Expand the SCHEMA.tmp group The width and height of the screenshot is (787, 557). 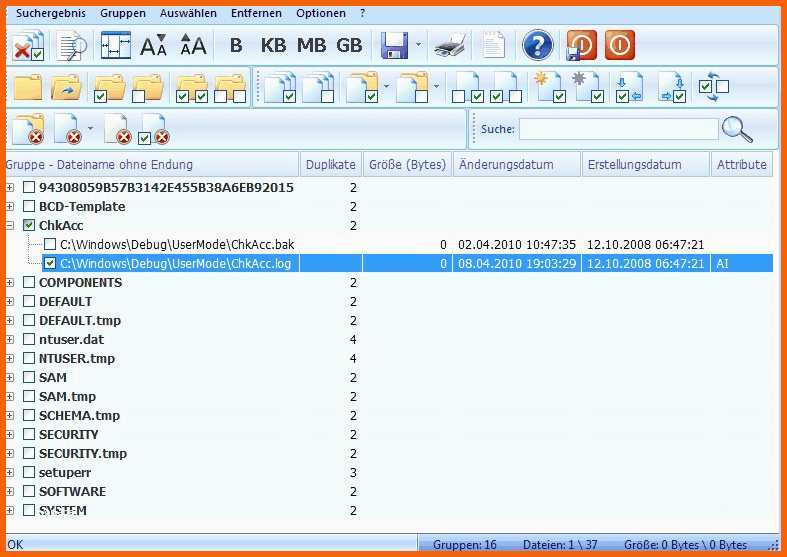point(10,415)
